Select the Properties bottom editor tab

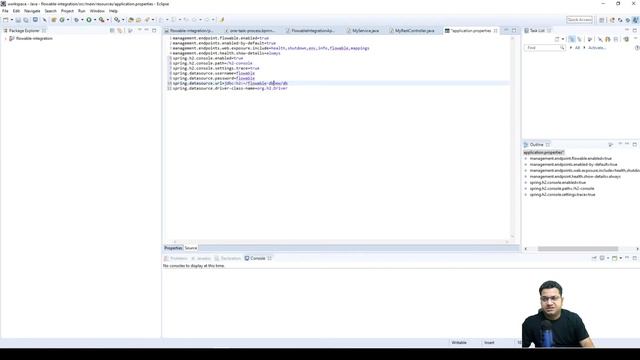[173, 248]
